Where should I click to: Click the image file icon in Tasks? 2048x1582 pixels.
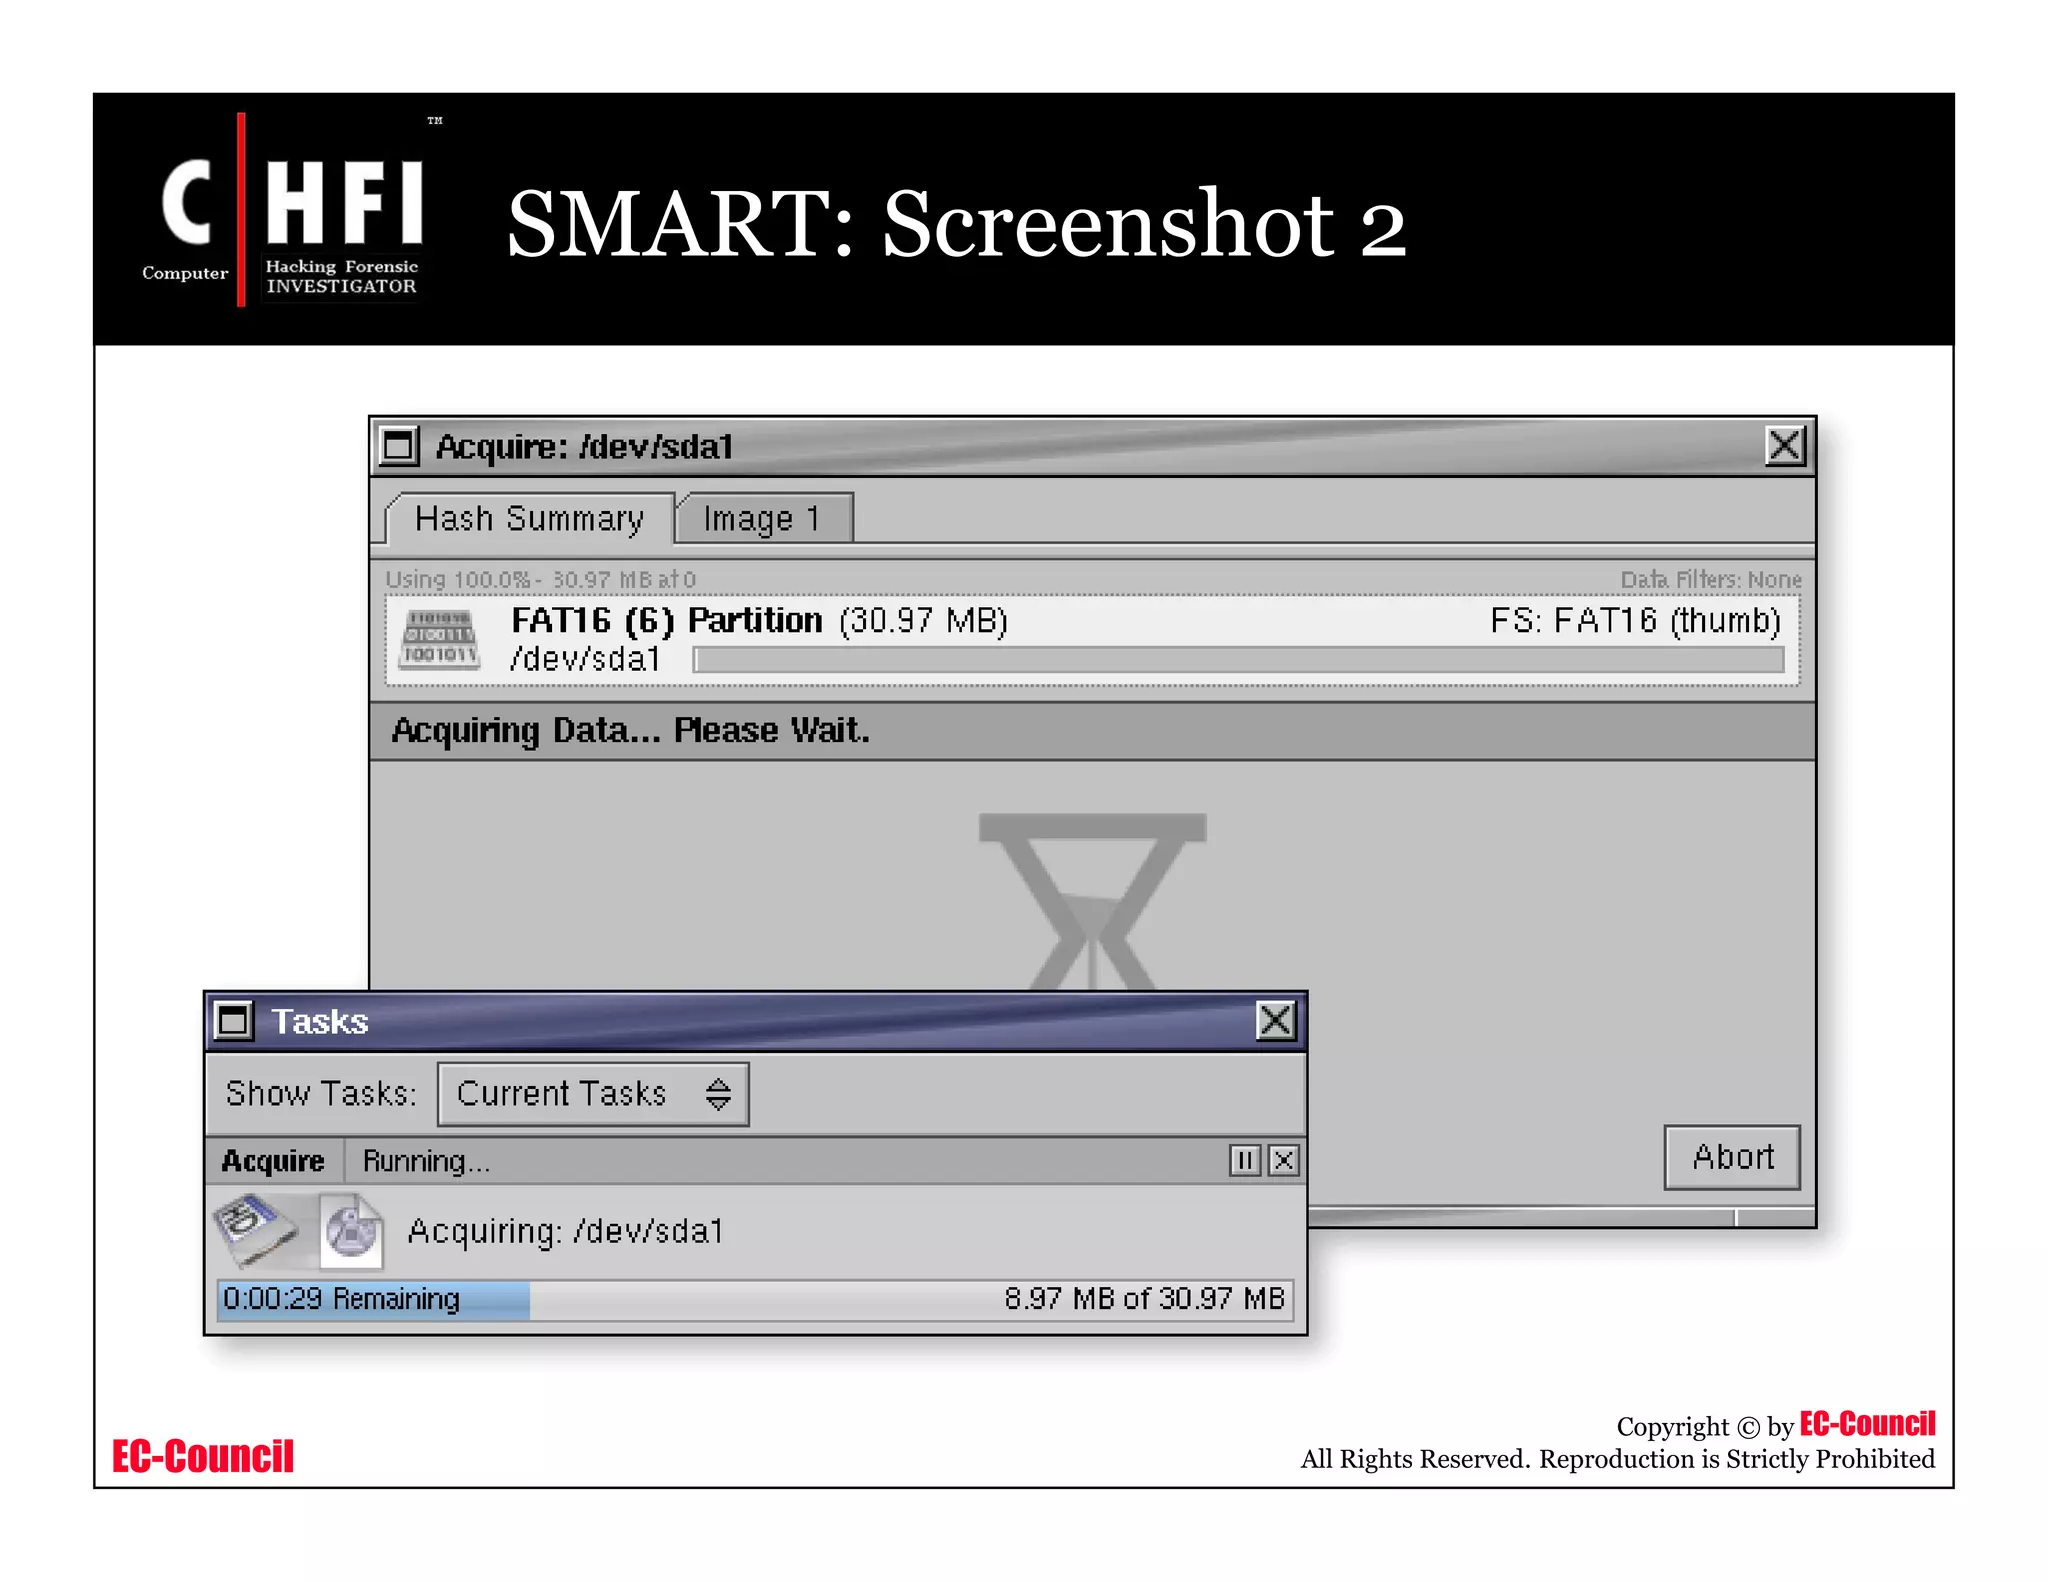[351, 1230]
